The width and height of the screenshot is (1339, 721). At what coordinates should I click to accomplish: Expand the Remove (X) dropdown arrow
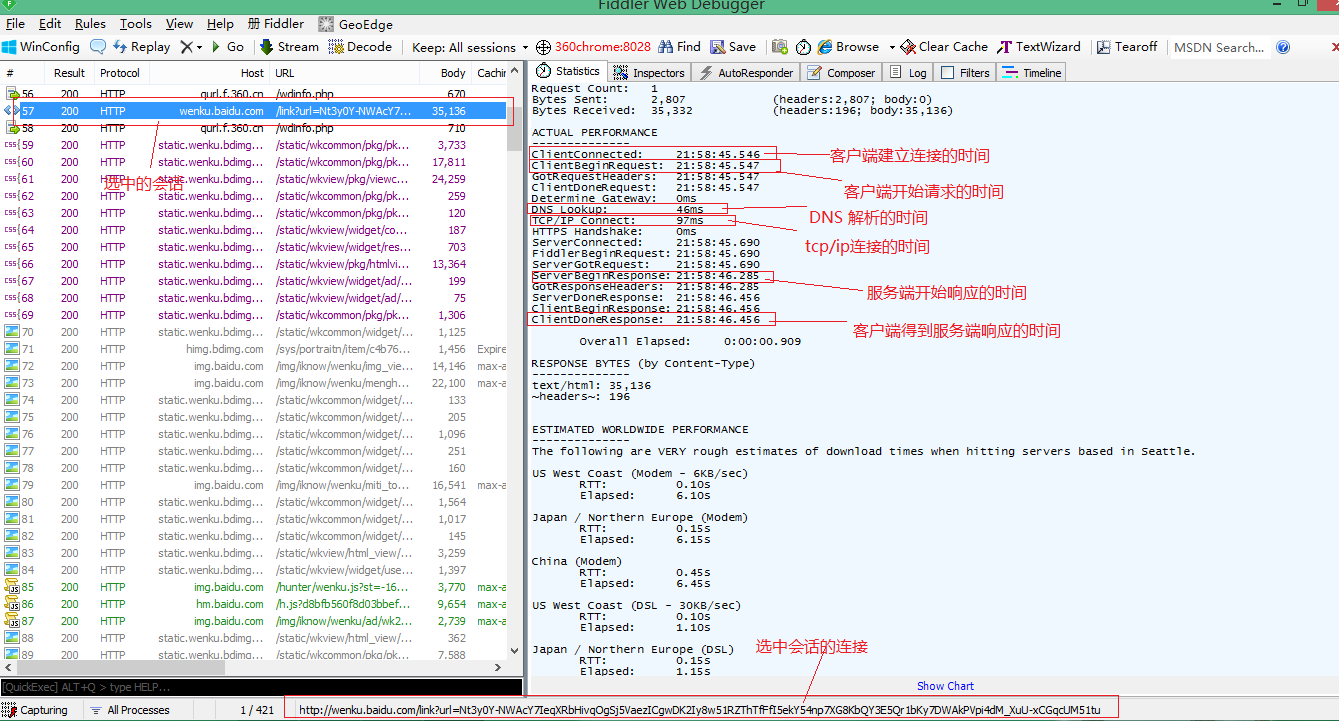199,47
